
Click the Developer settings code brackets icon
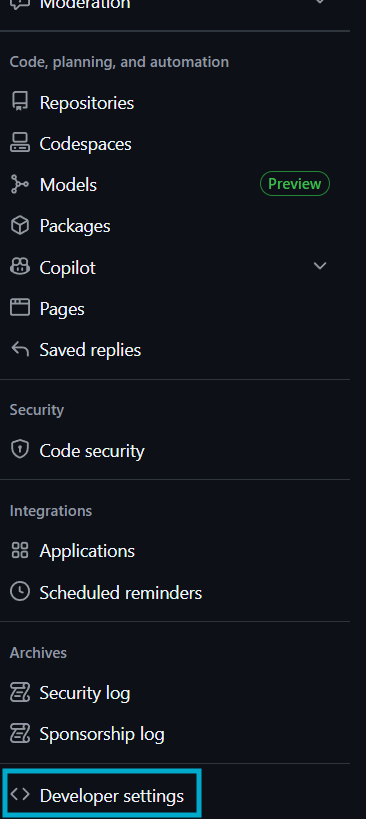coord(20,794)
